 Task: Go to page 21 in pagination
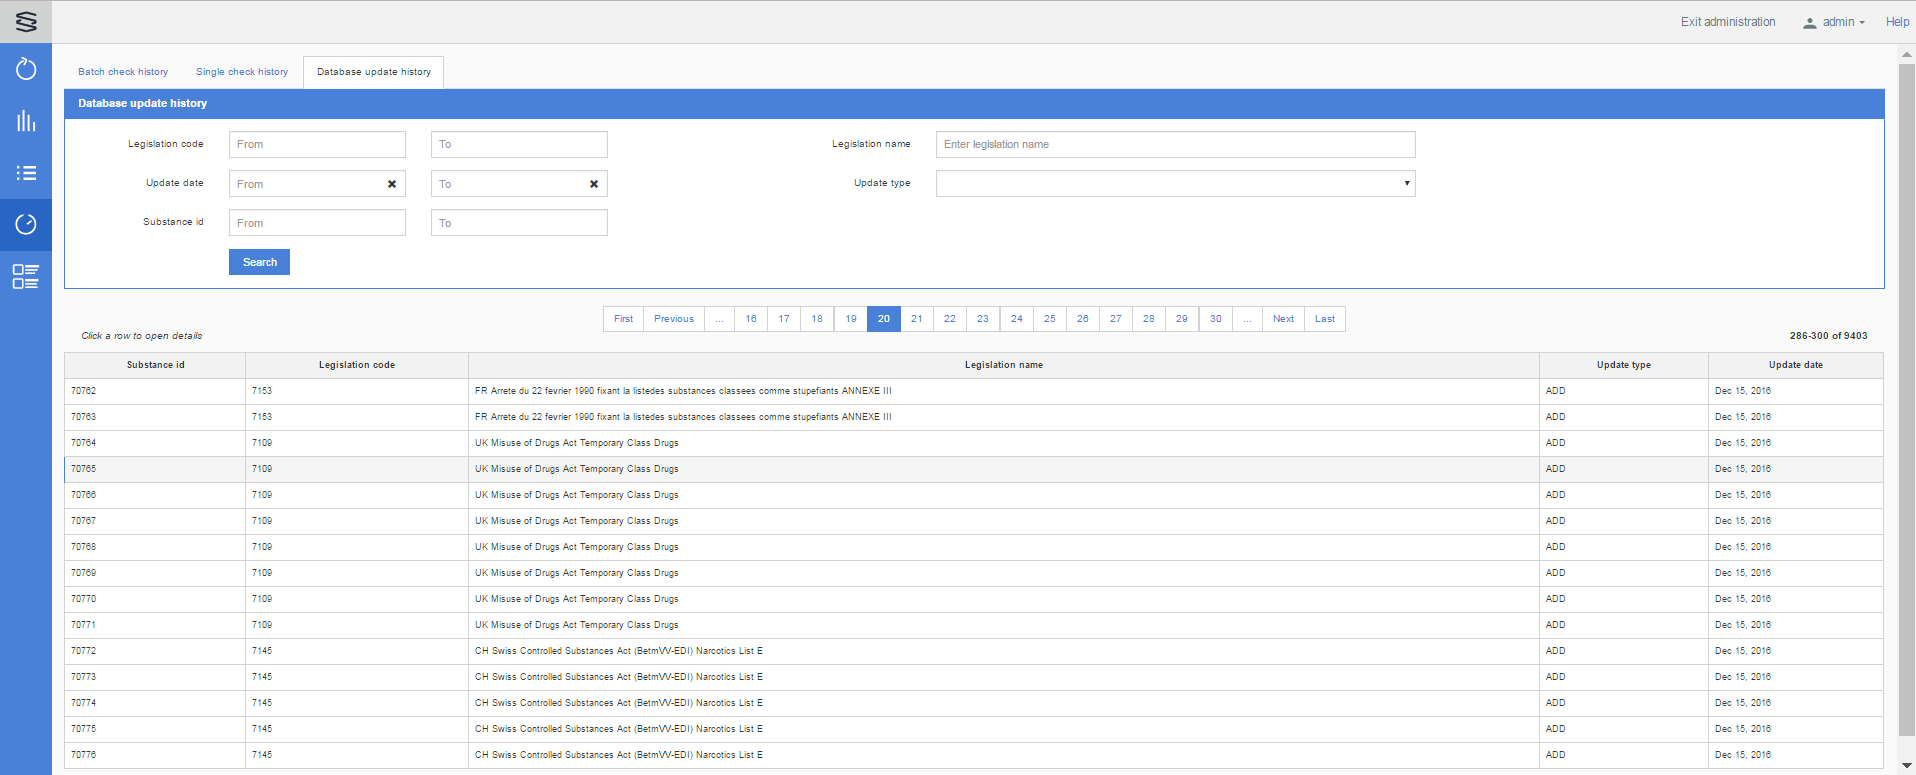point(916,319)
